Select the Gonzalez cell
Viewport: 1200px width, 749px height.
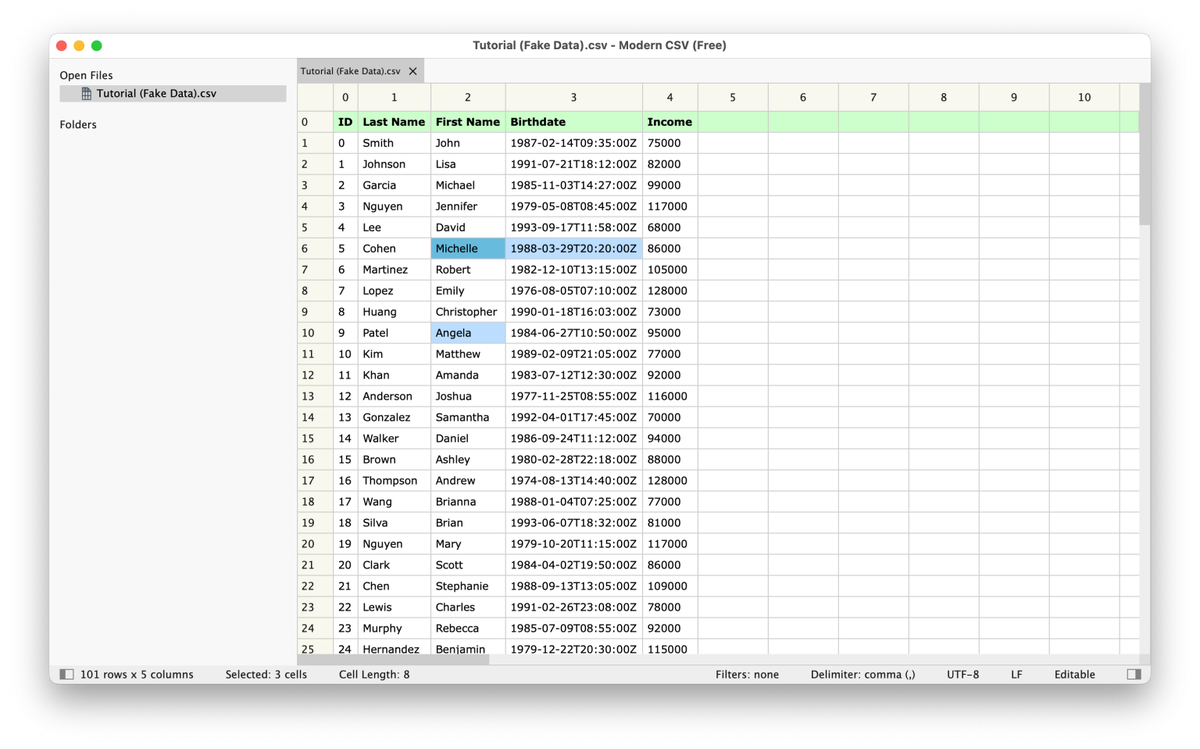(x=394, y=417)
